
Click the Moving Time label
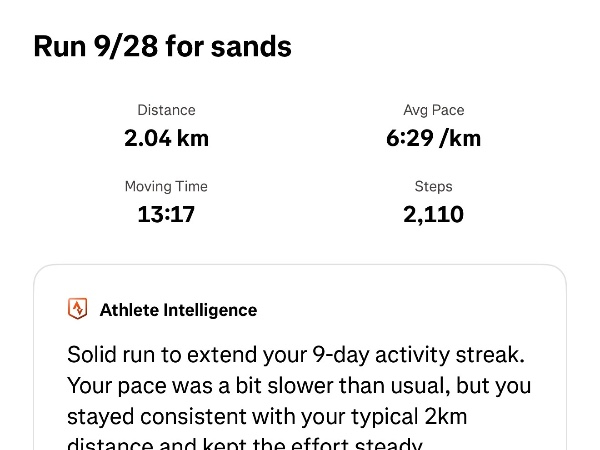166,186
